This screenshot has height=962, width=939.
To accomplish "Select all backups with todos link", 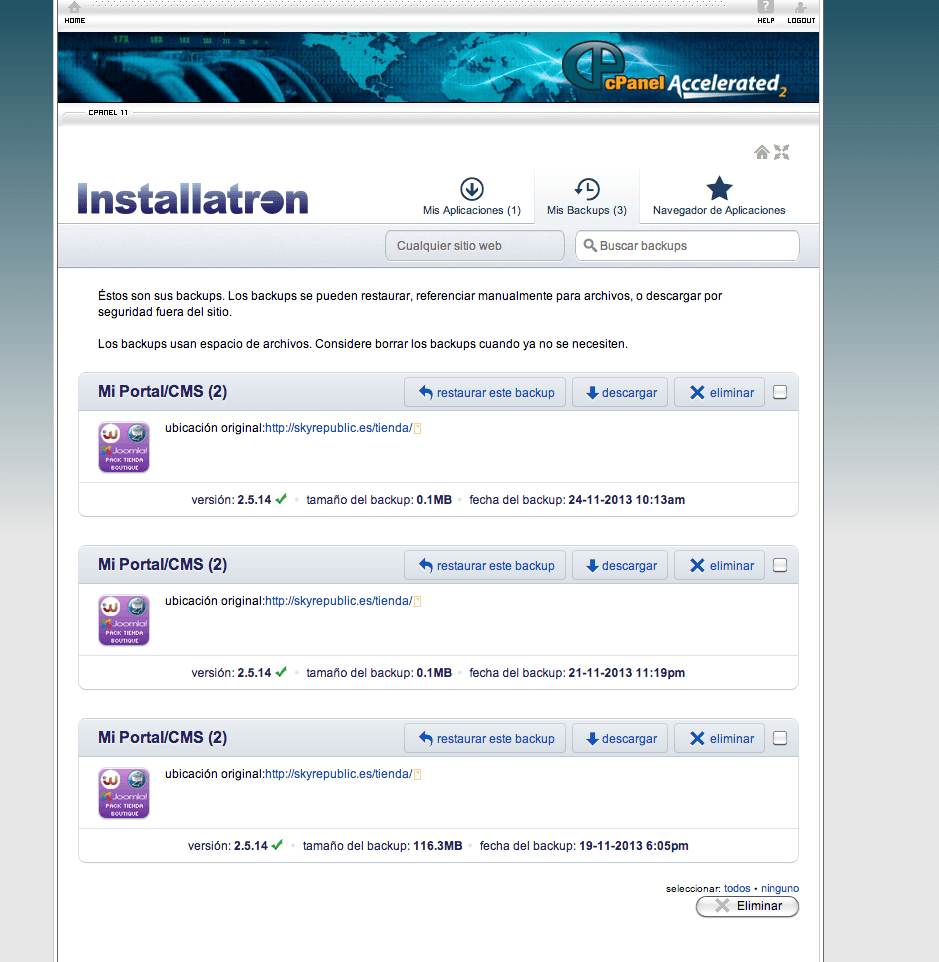I will [x=737, y=888].
